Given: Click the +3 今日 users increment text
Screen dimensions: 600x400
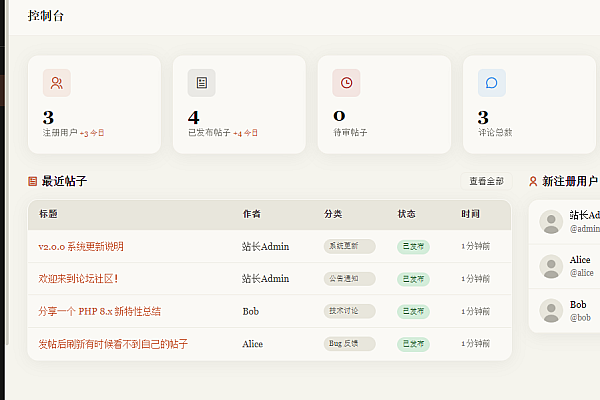Looking at the screenshot, I should (x=92, y=133).
